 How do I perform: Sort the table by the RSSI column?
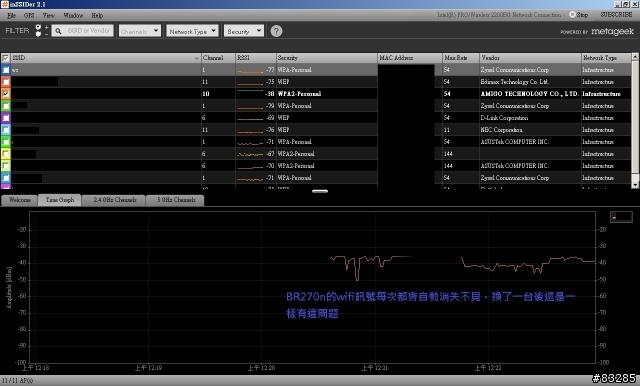coord(256,58)
